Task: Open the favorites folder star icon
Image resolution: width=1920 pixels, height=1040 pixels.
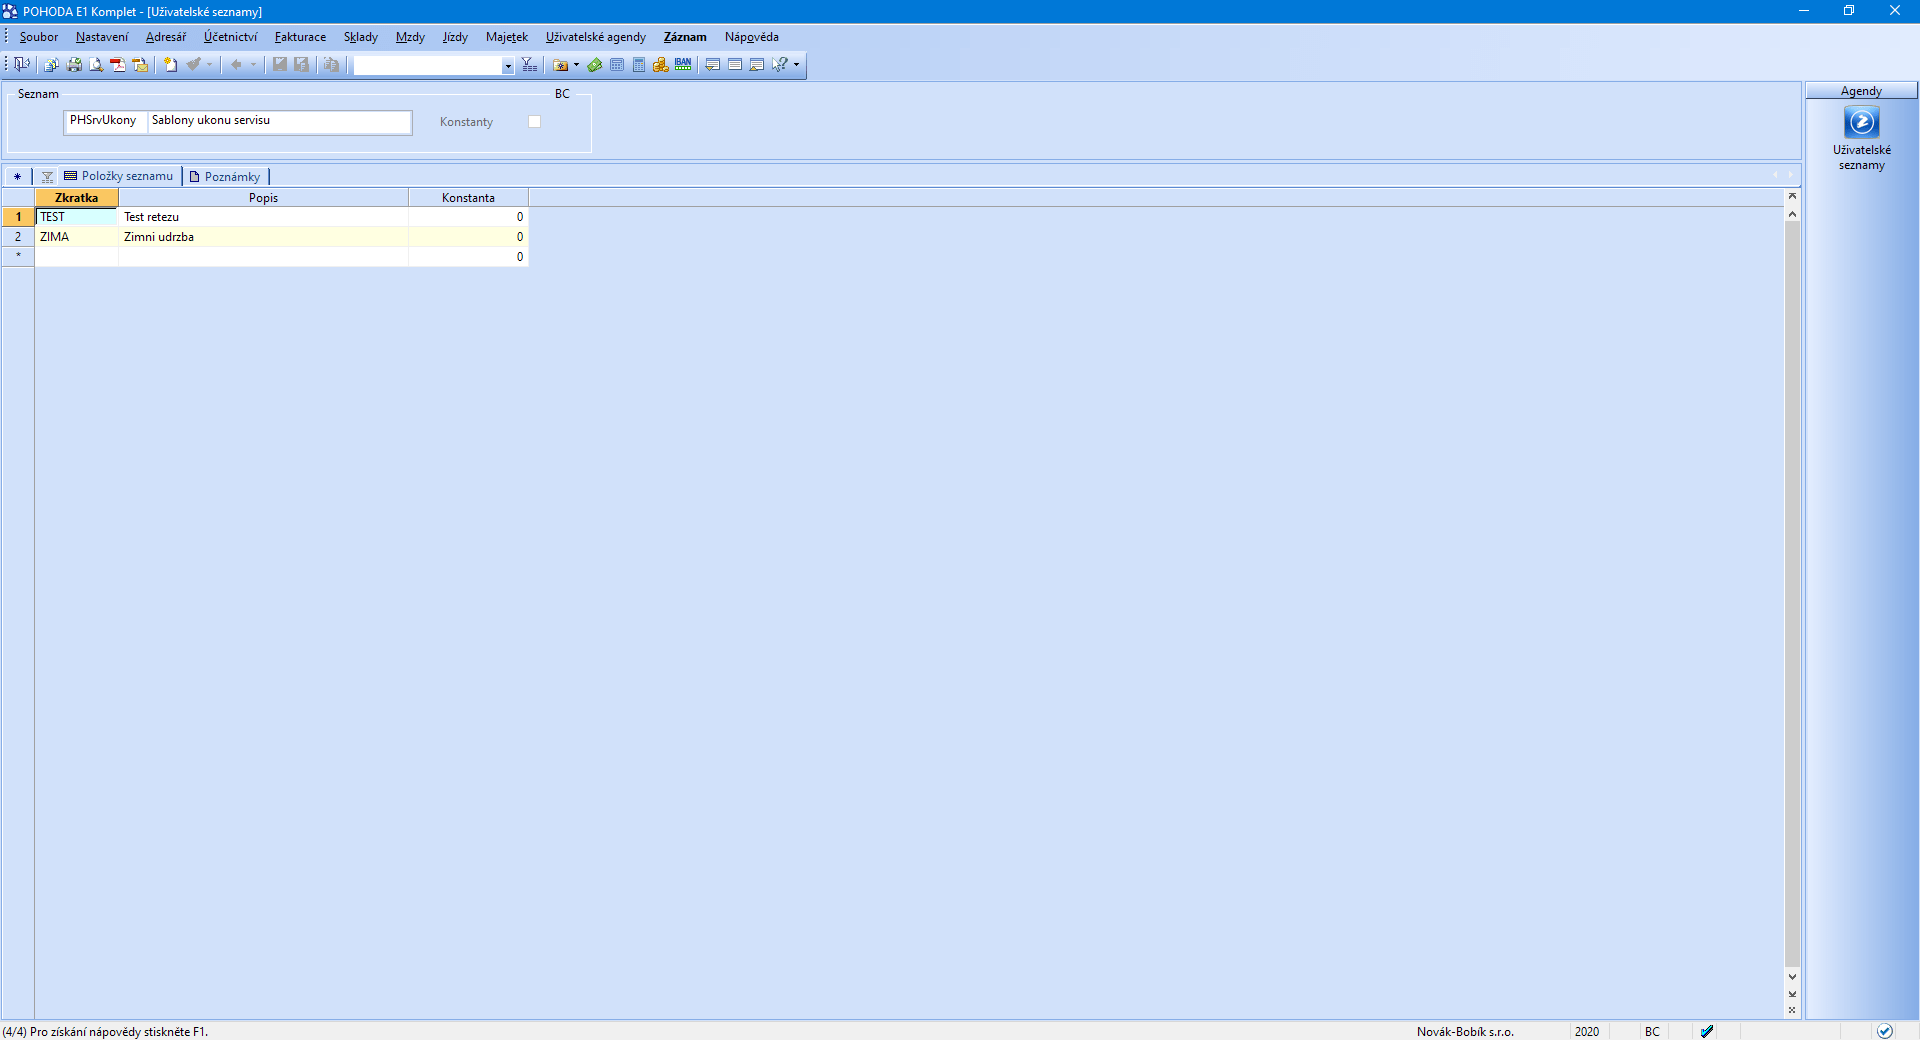Action: 561,65
